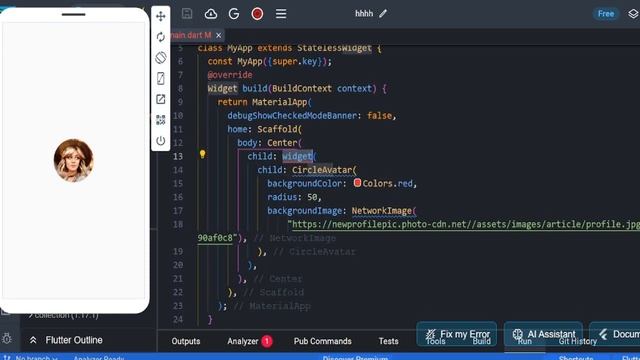Show the QR code for preview
Viewport: 640px width, 360px height.
tap(160, 120)
